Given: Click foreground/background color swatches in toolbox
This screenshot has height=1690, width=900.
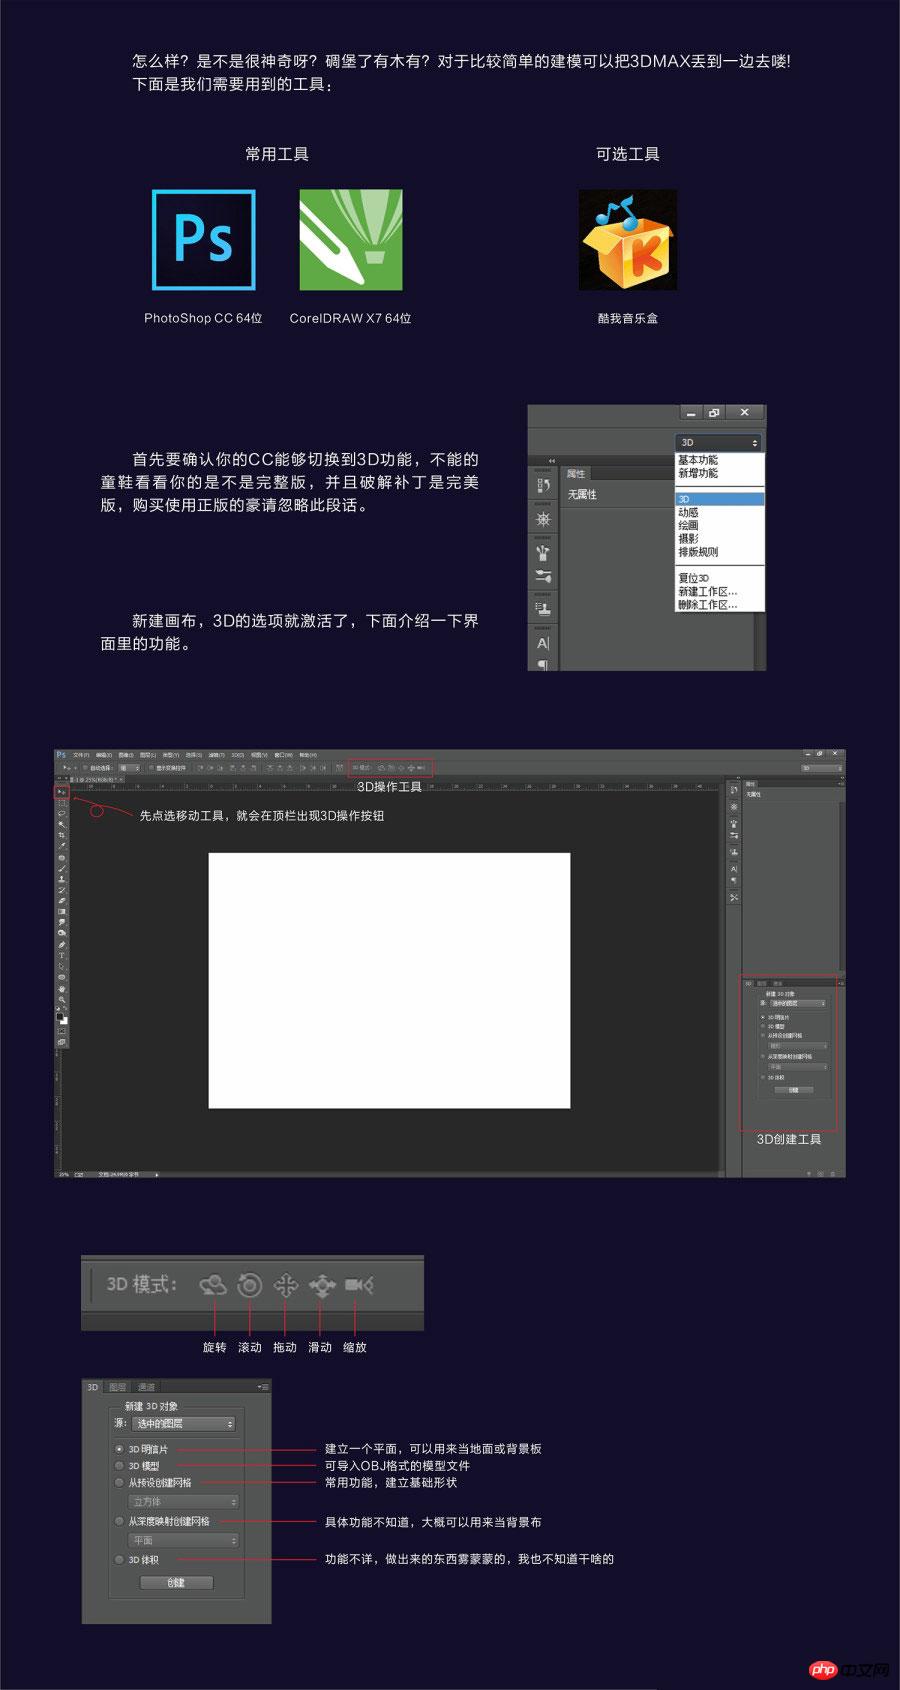Looking at the screenshot, I should pos(62,1016).
